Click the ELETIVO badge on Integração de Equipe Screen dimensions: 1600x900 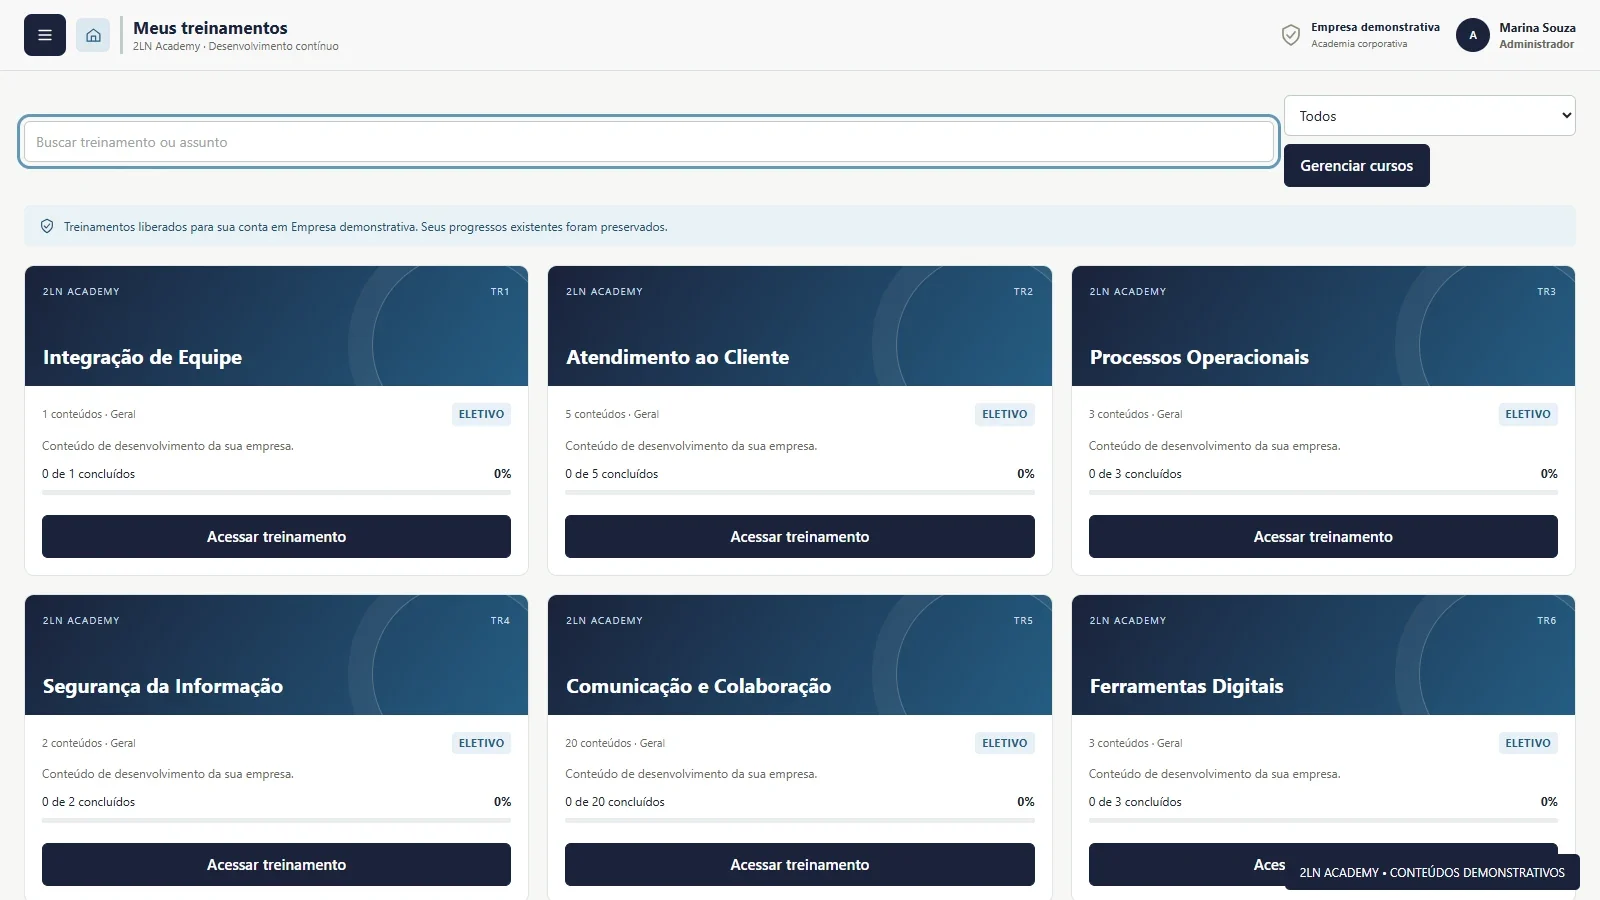click(481, 414)
